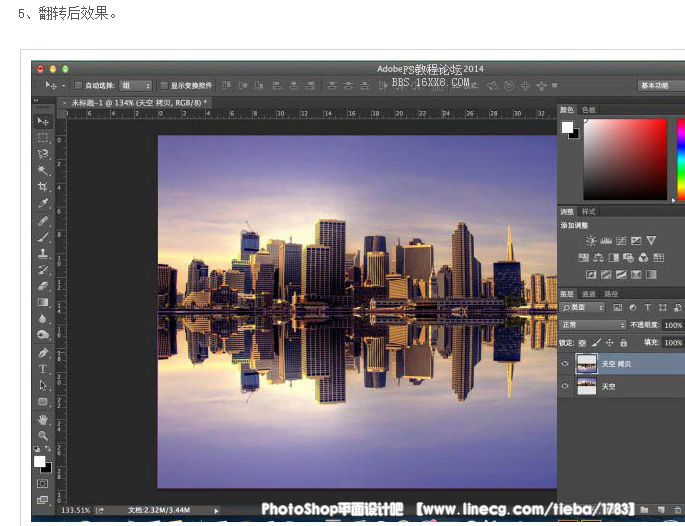Open the auto-select 组 dropdown

click(x=135, y=86)
